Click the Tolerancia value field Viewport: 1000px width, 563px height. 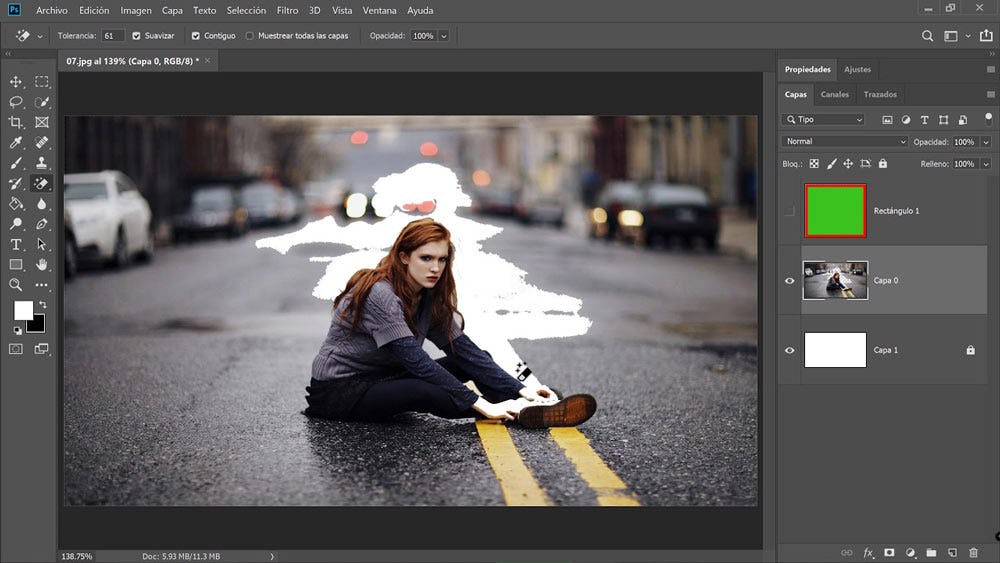113,36
